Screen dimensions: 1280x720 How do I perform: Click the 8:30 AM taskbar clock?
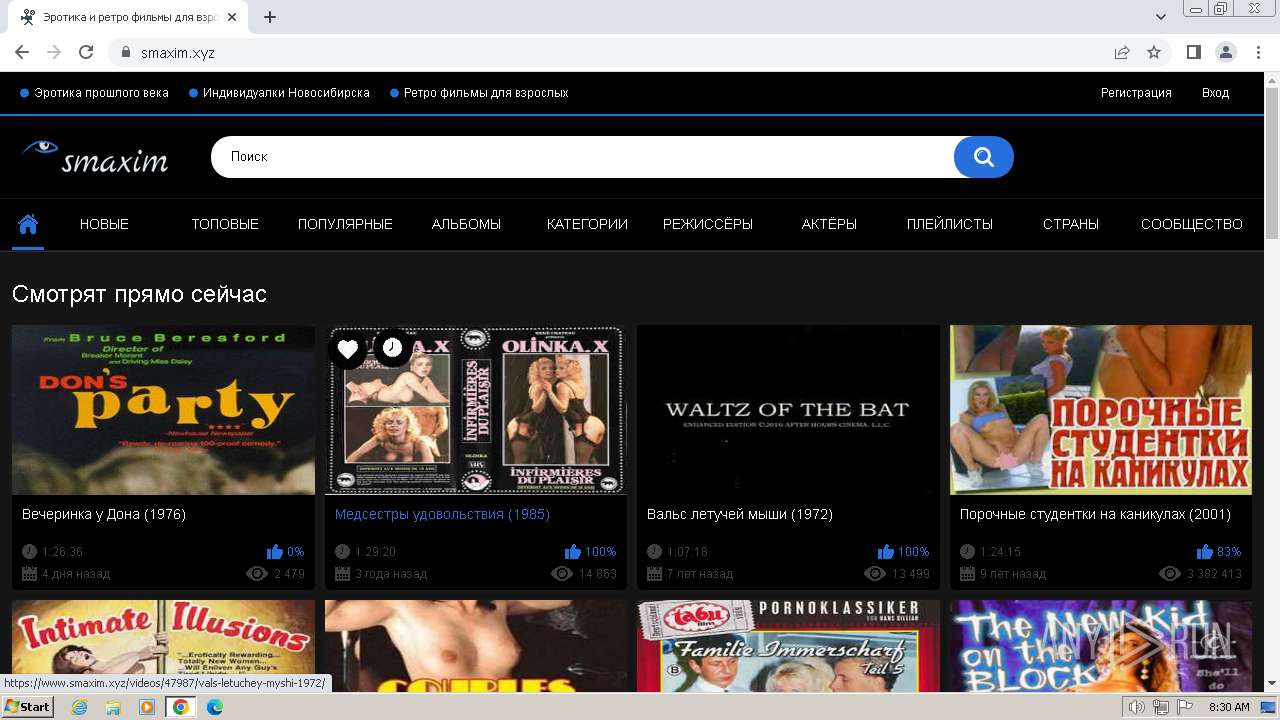tap(1229, 707)
